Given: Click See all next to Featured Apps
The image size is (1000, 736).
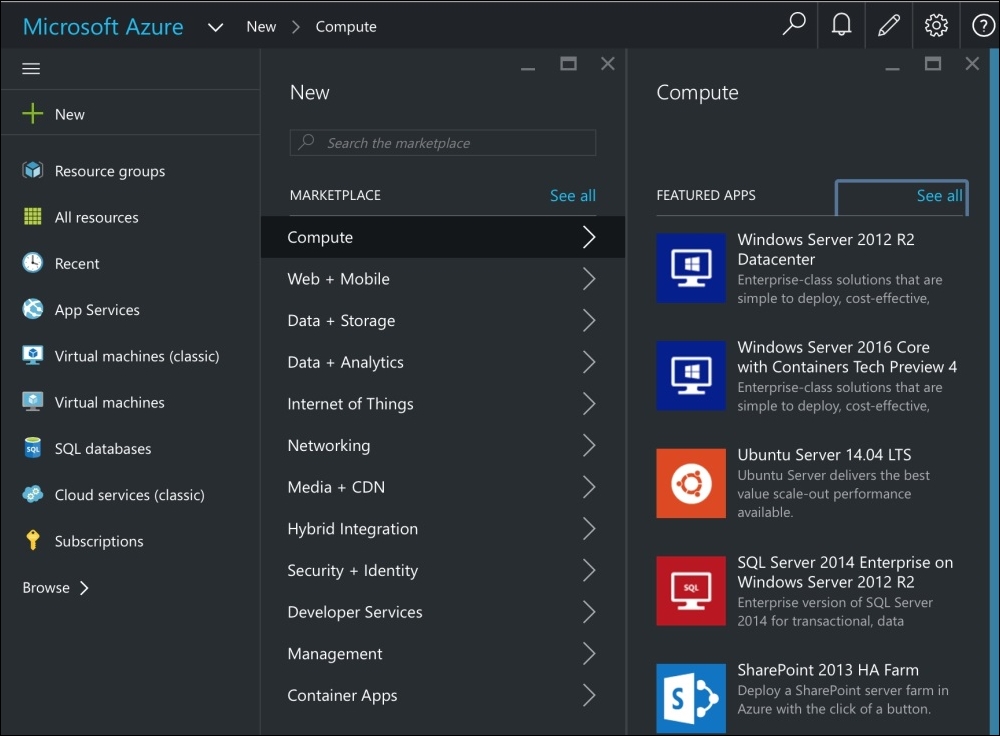Looking at the screenshot, I should [x=939, y=196].
